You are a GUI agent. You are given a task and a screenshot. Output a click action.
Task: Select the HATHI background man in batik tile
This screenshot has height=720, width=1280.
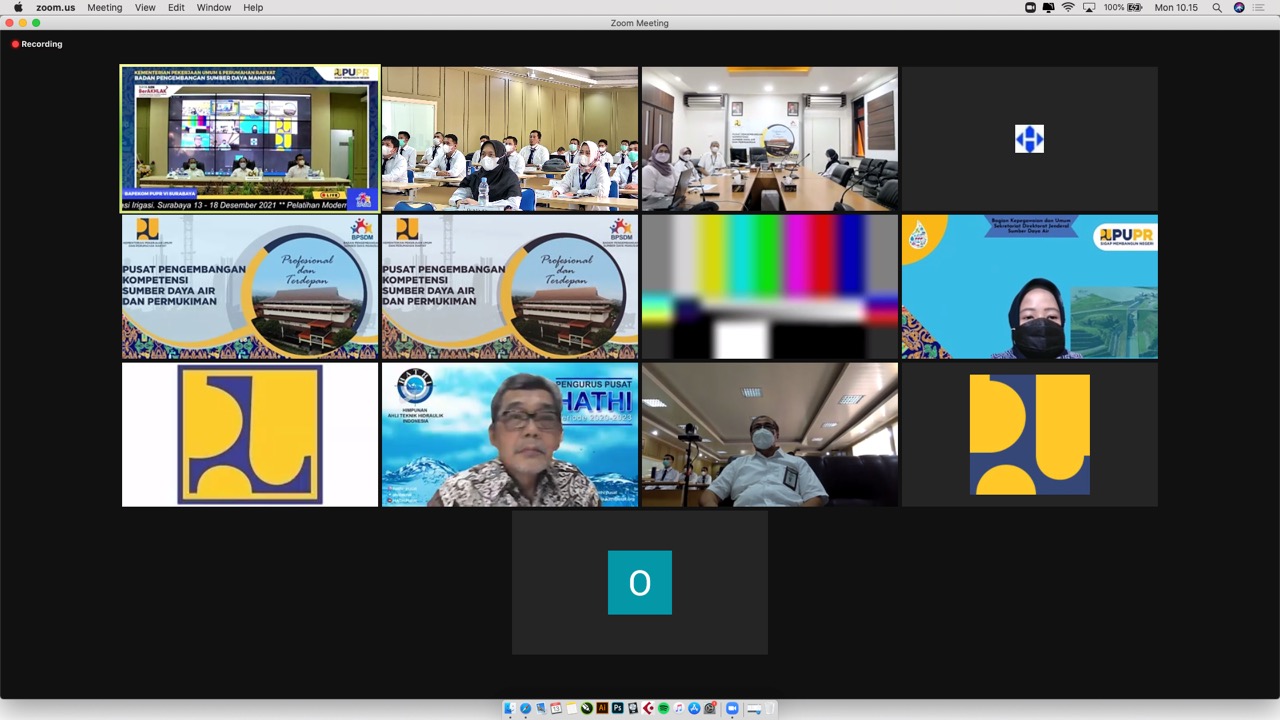click(x=510, y=435)
